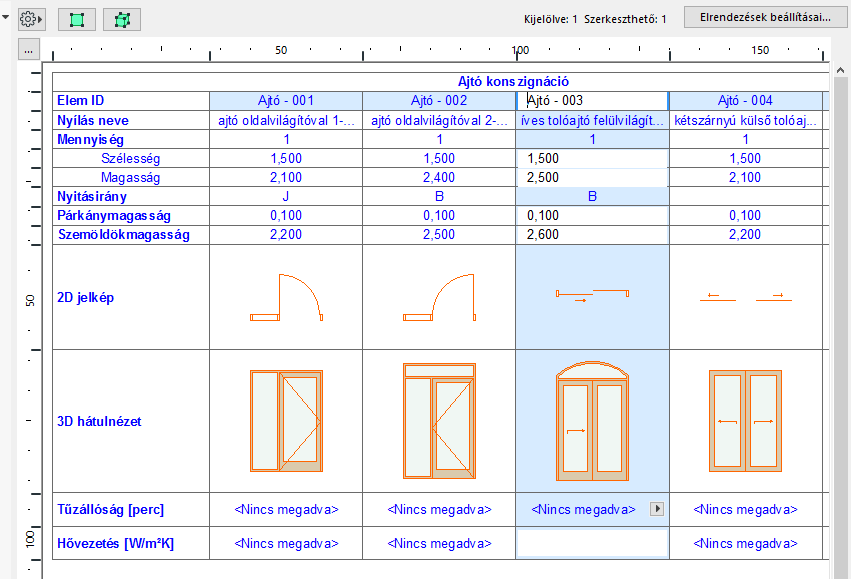Image resolution: width=851 pixels, height=579 pixels.
Task: Edit the Szélesség value of Ajtó - 003
Action: (x=592, y=158)
